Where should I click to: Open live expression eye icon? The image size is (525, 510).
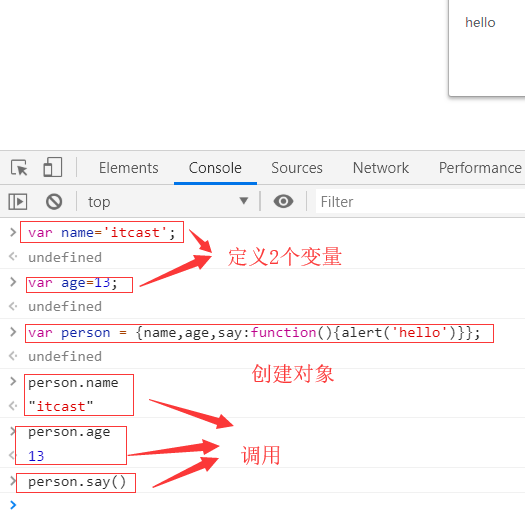click(283, 201)
